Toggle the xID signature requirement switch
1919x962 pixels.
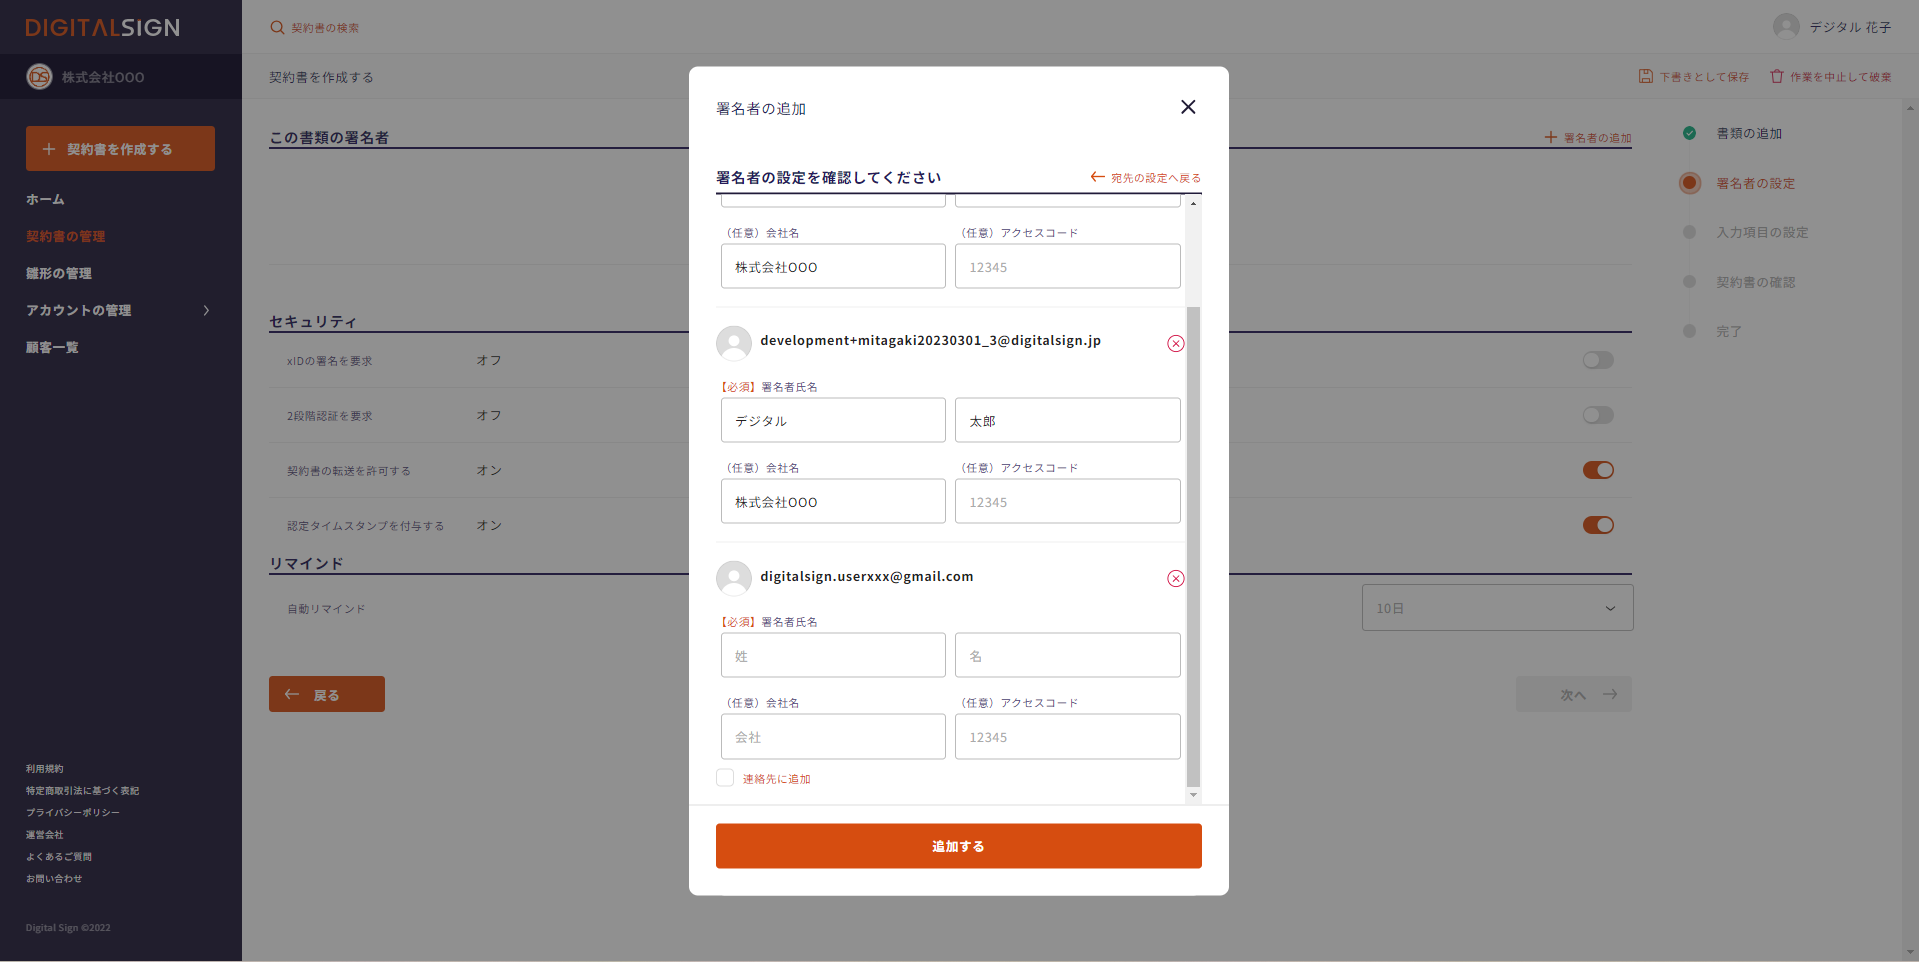point(1597,361)
